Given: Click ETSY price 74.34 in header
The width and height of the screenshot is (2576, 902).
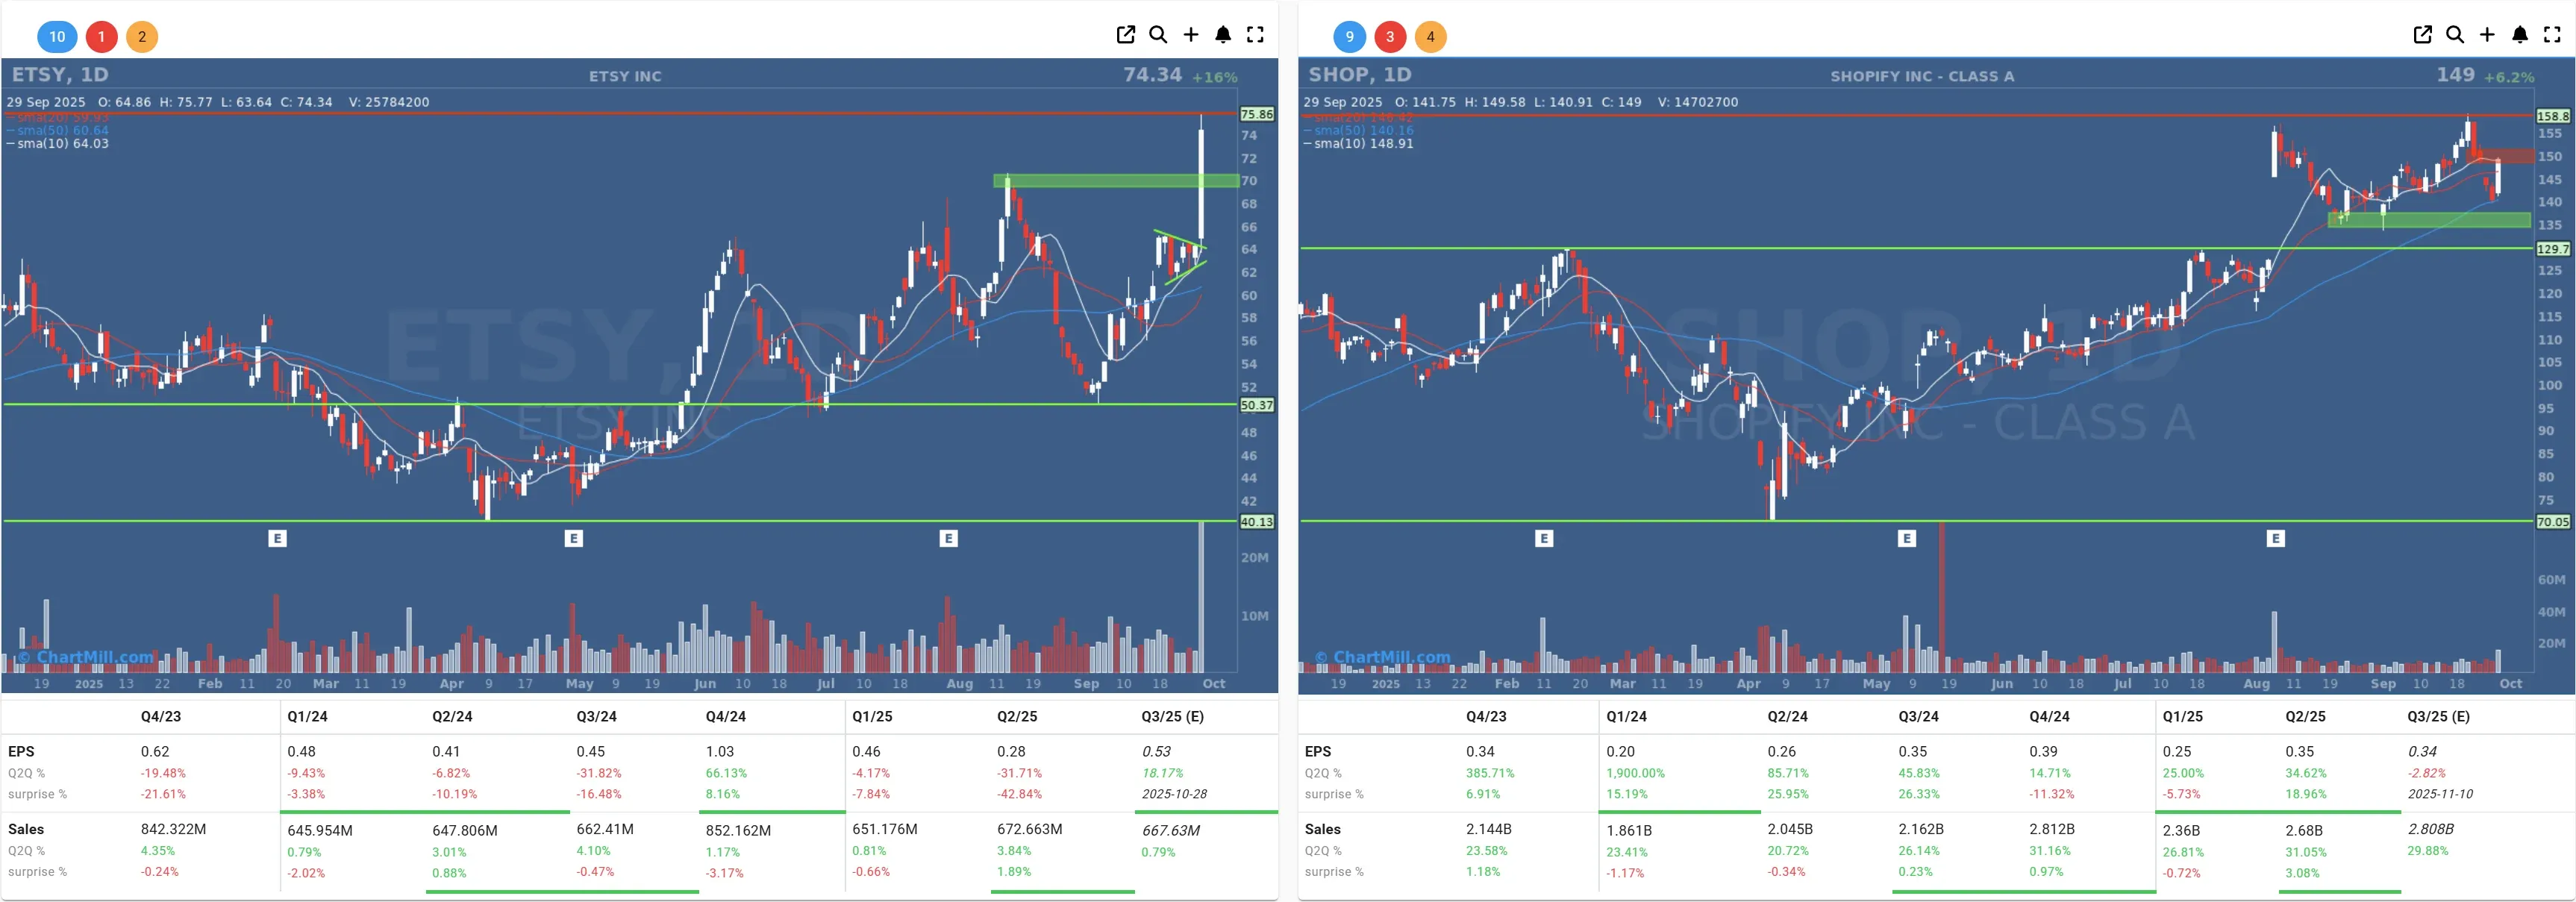Looking at the screenshot, I should tap(1152, 75).
